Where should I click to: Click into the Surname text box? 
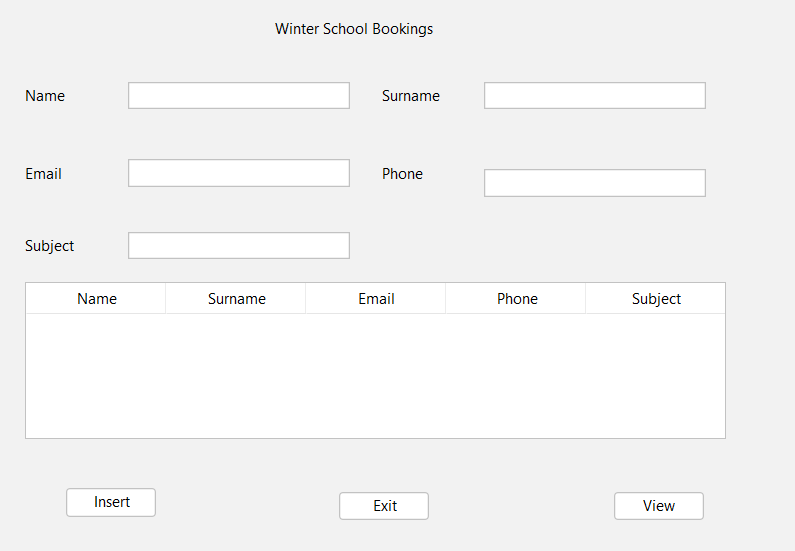pos(594,96)
